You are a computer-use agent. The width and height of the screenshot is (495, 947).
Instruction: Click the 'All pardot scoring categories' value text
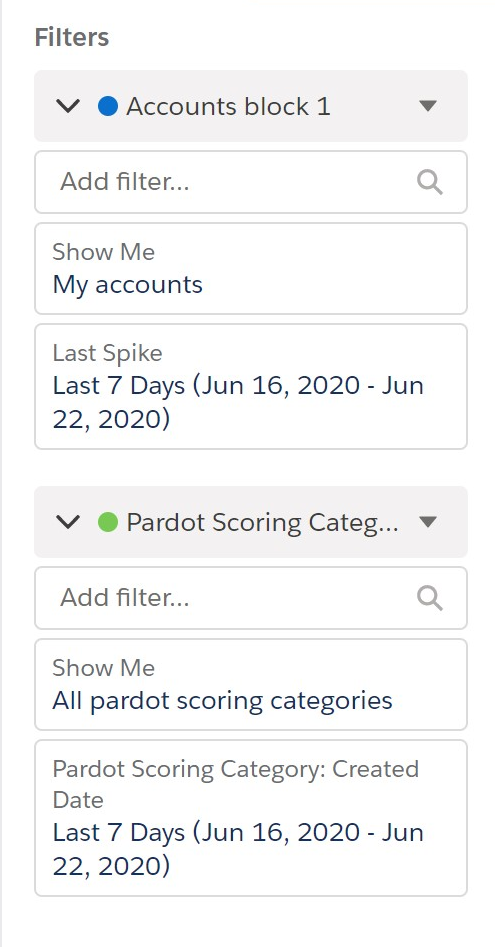tap(222, 701)
